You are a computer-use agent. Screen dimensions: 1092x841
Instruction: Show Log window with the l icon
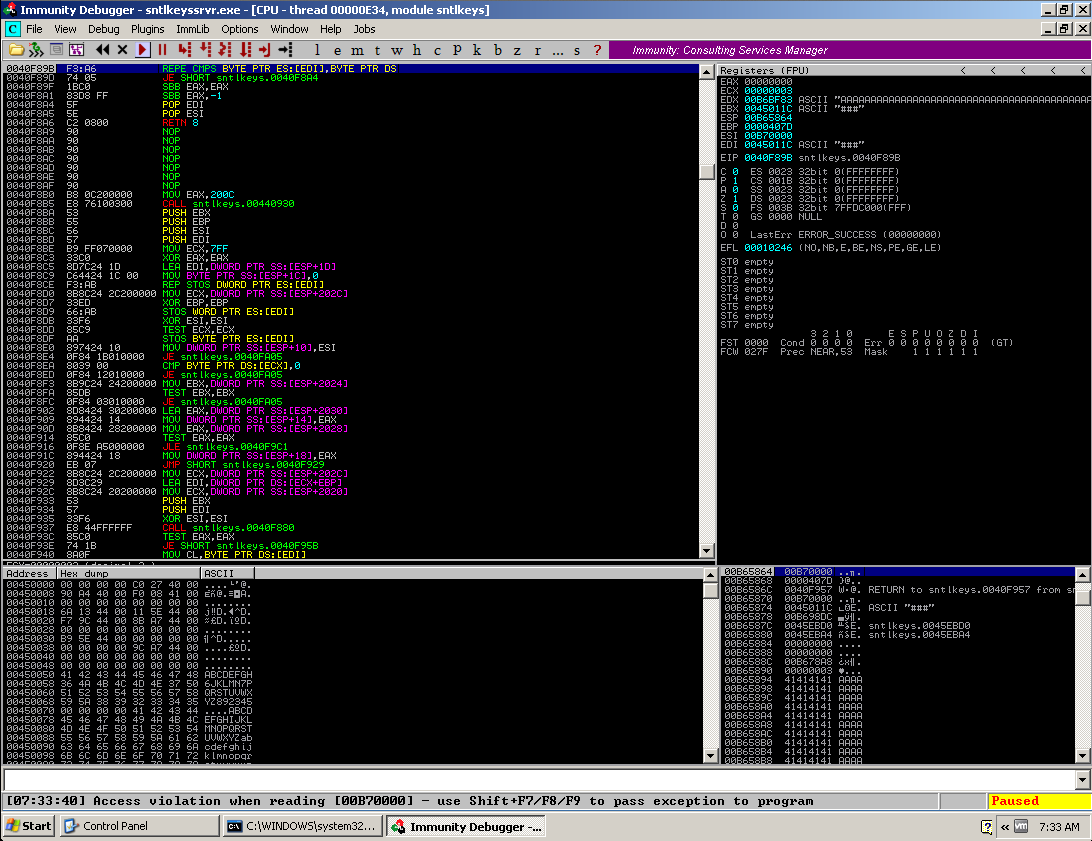click(318, 50)
